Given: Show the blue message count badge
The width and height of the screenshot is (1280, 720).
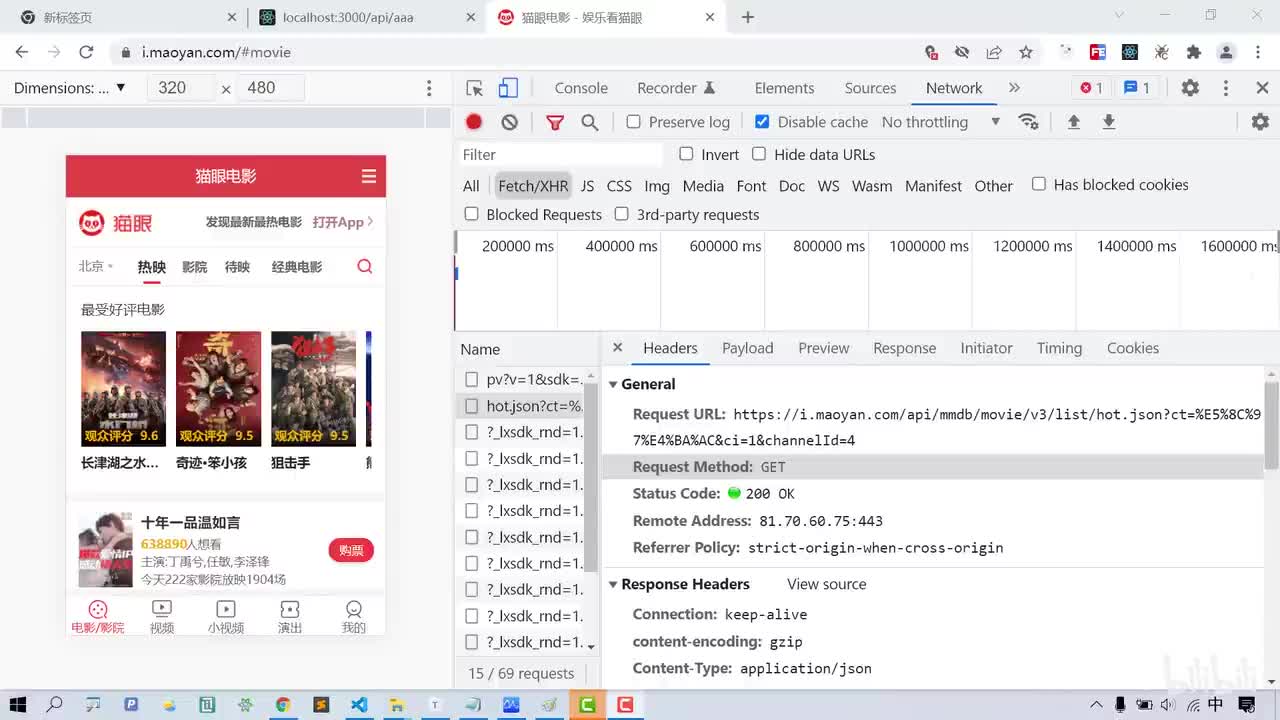Looking at the screenshot, I should (1137, 88).
